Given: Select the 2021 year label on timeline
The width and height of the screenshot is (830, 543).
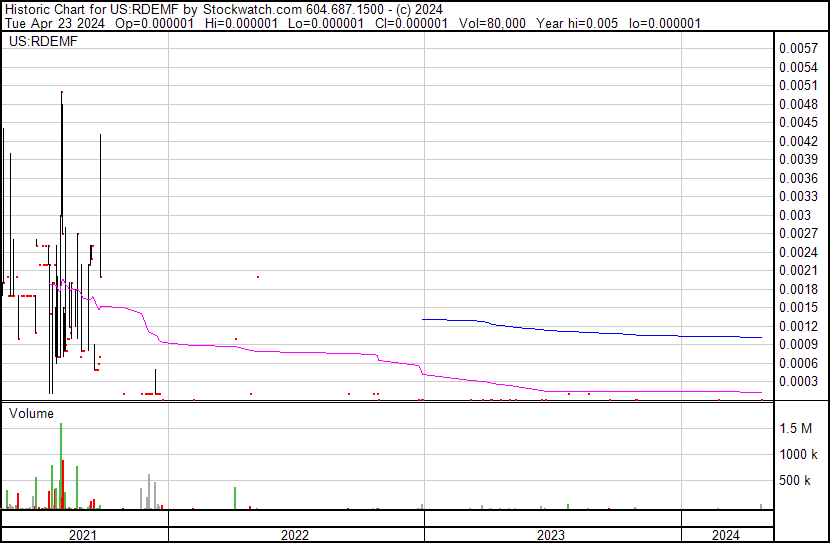Looking at the screenshot, I should pos(83,534).
